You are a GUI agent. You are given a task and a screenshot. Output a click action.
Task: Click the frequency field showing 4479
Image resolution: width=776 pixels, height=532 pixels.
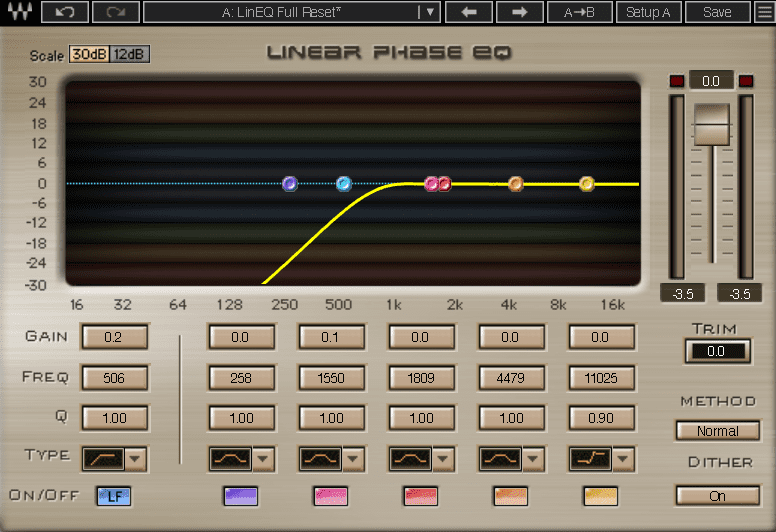511,378
